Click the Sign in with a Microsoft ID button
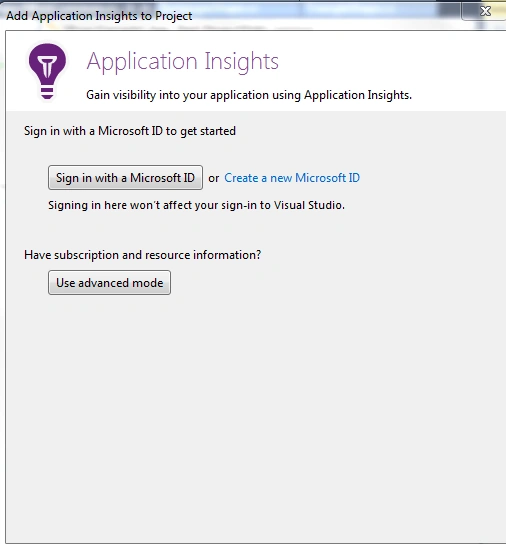 [x=125, y=178]
